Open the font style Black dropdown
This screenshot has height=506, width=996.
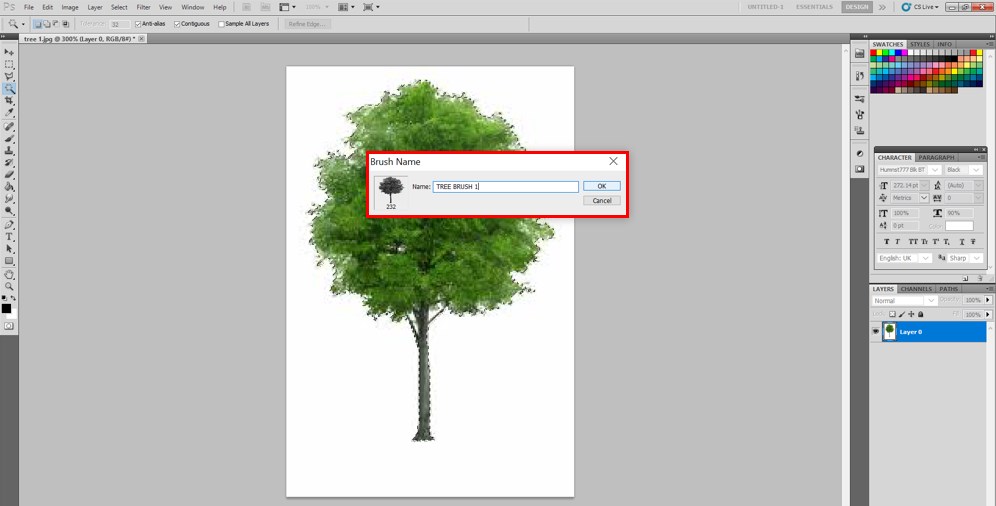977,170
